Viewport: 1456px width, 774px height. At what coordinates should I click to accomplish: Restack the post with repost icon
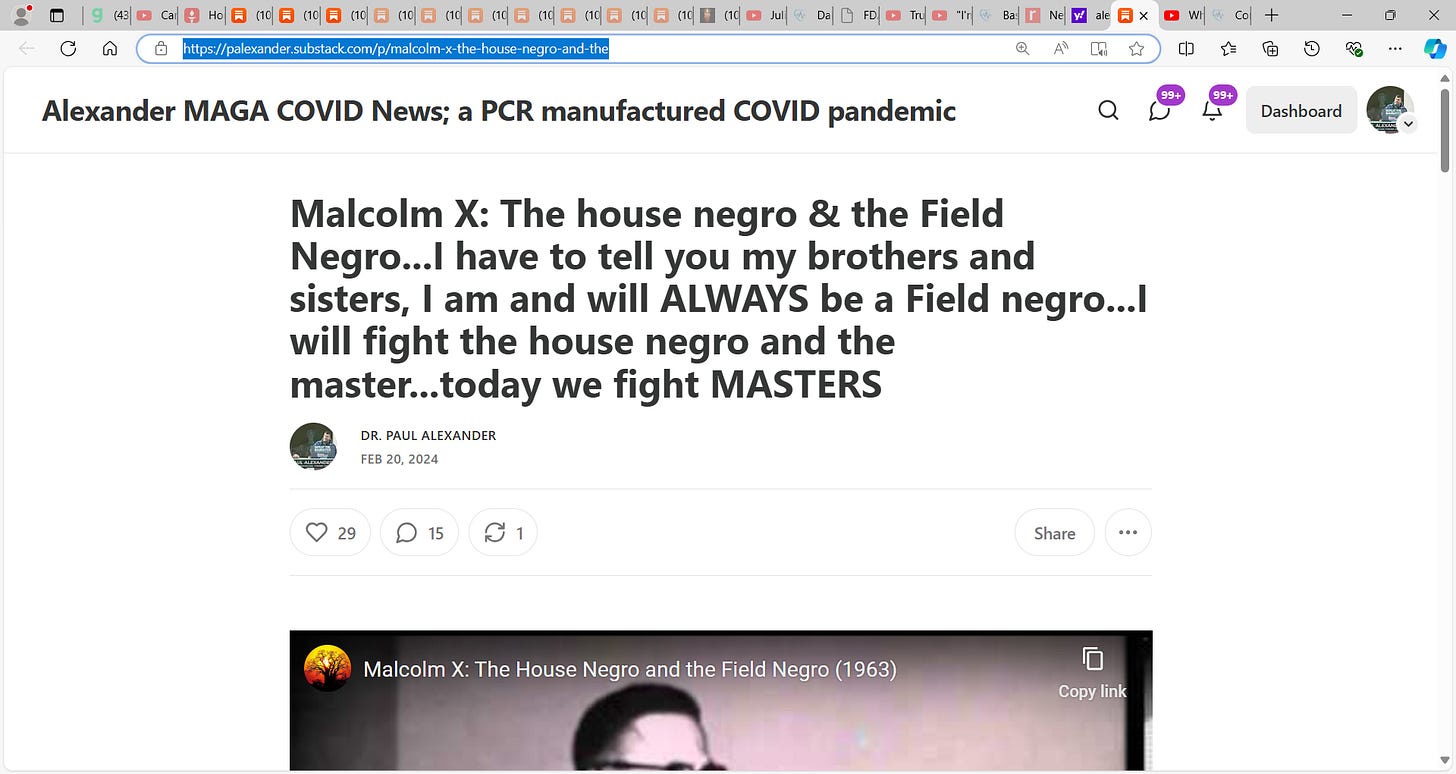[503, 532]
